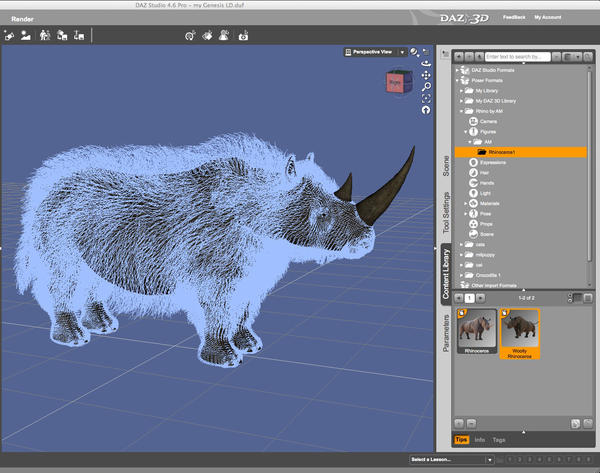Click the frame selection view control
The height and width of the screenshot is (473, 600).
[427, 98]
